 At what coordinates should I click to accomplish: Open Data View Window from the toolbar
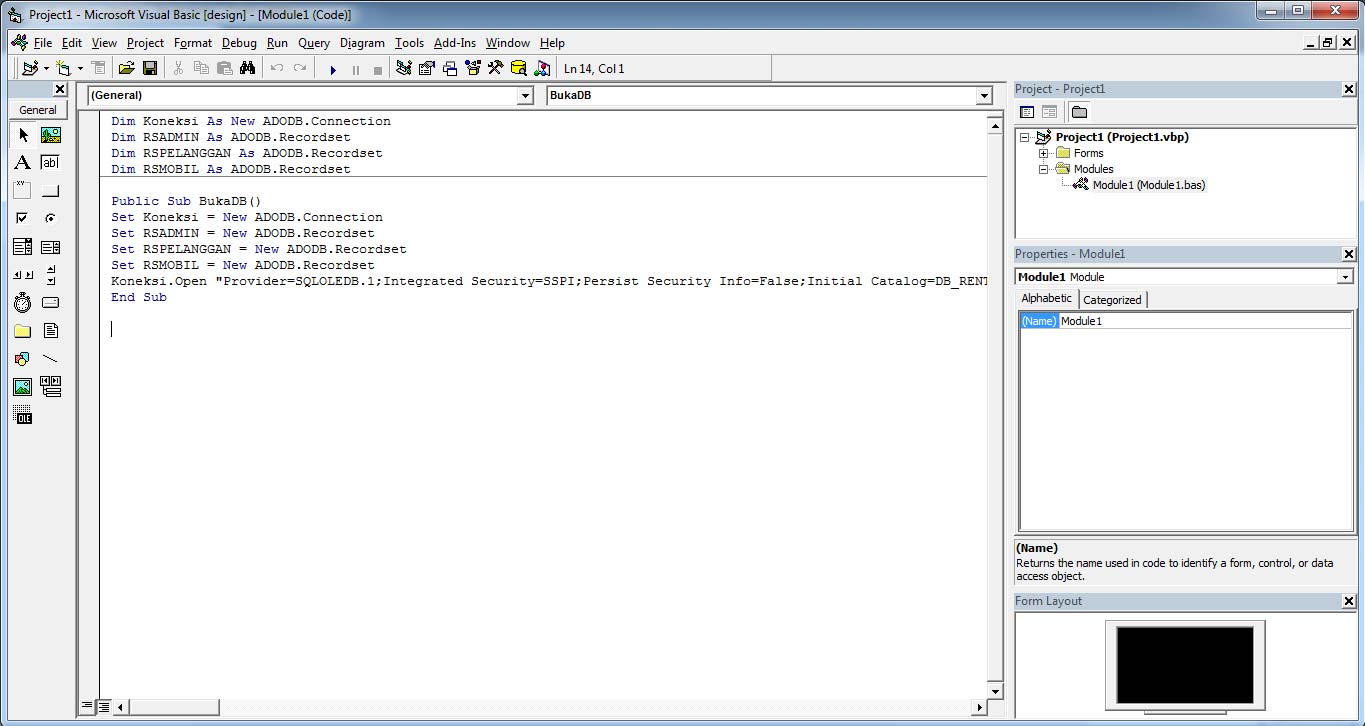pos(519,69)
